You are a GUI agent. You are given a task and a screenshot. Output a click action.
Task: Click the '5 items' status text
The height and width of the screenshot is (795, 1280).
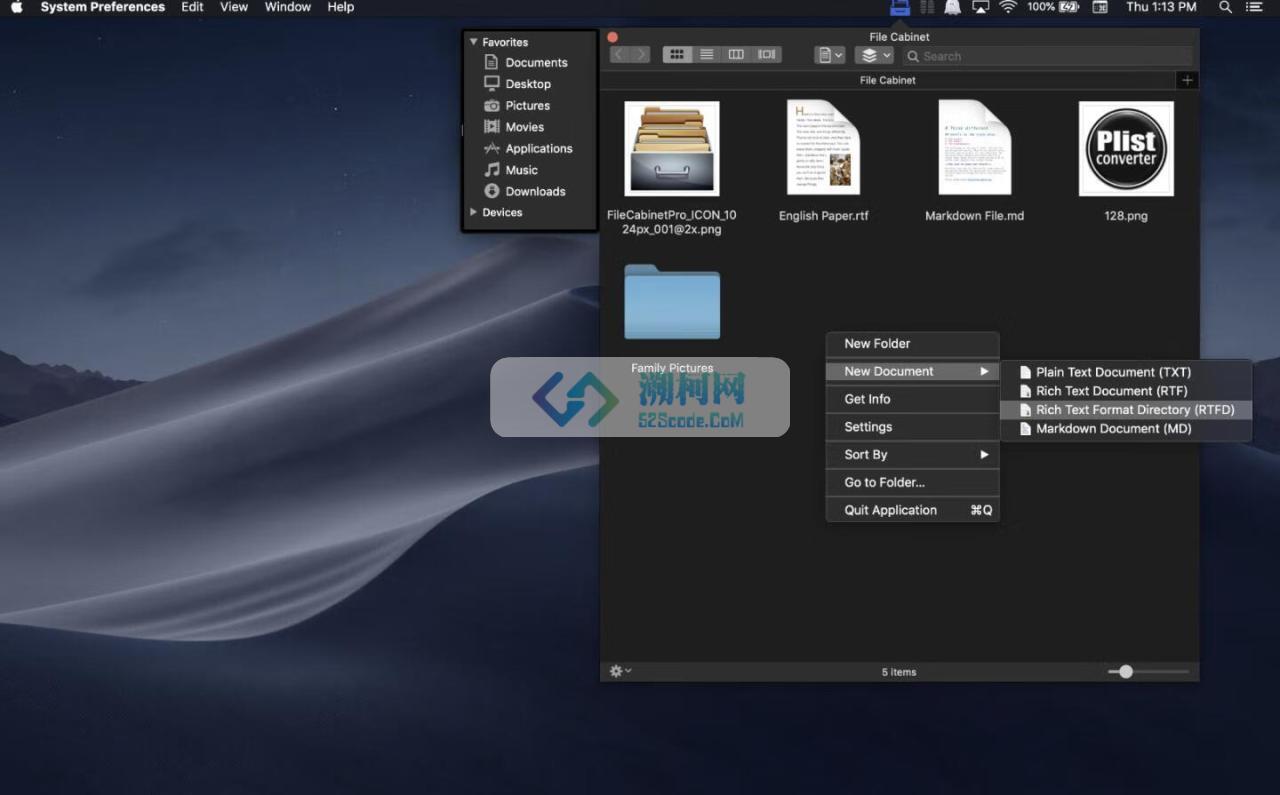(x=899, y=672)
